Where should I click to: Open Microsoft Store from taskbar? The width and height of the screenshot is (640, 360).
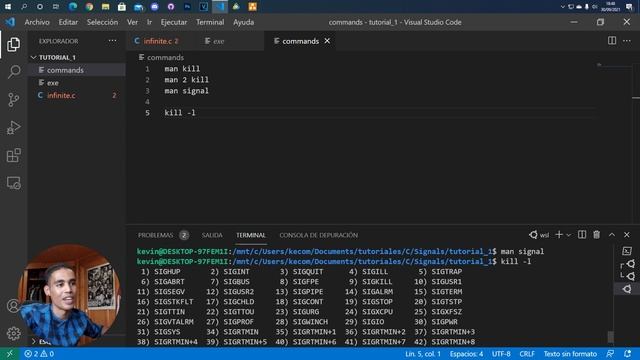coord(122,7)
